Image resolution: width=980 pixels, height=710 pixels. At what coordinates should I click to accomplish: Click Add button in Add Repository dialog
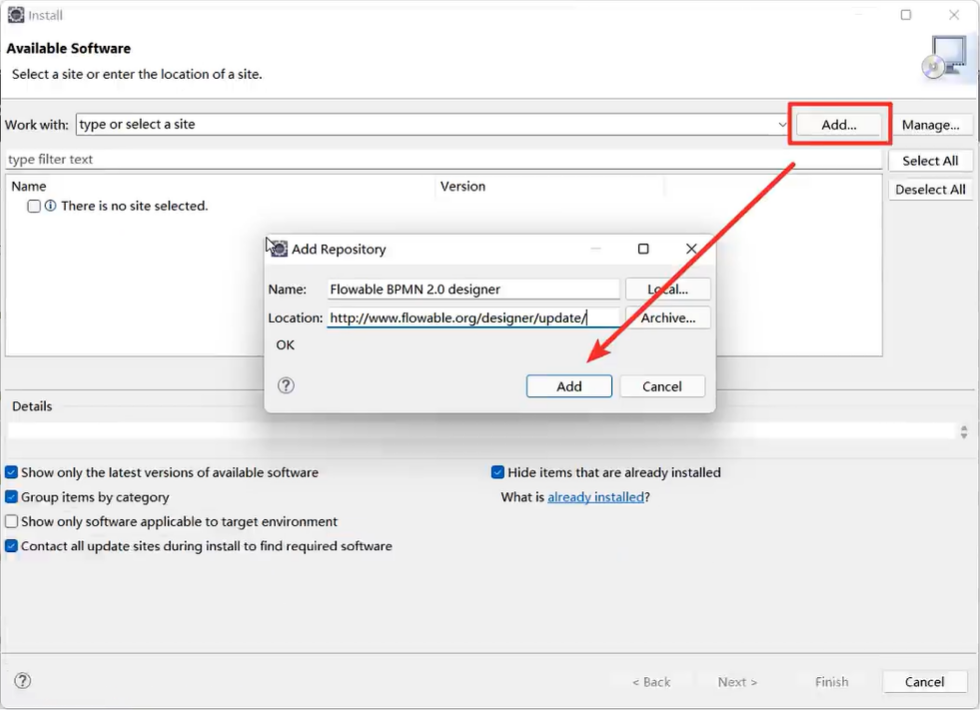569,386
